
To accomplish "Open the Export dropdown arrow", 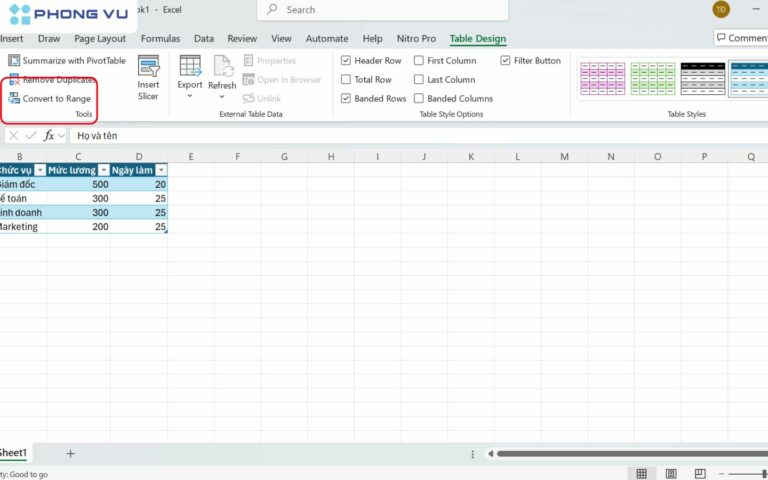I will pos(190,96).
